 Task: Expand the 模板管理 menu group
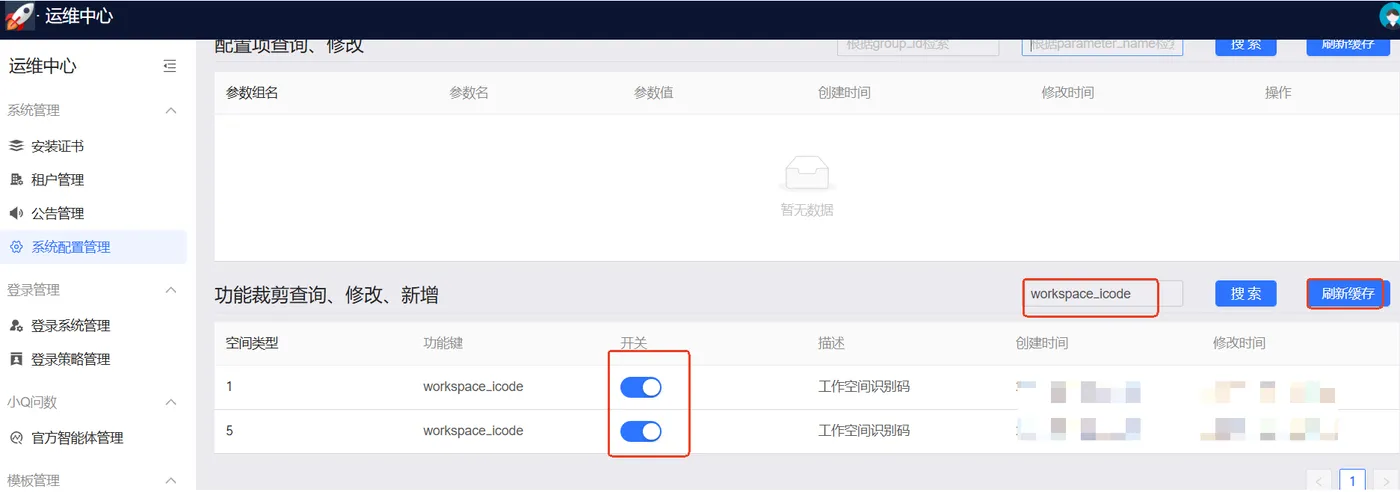(x=171, y=481)
